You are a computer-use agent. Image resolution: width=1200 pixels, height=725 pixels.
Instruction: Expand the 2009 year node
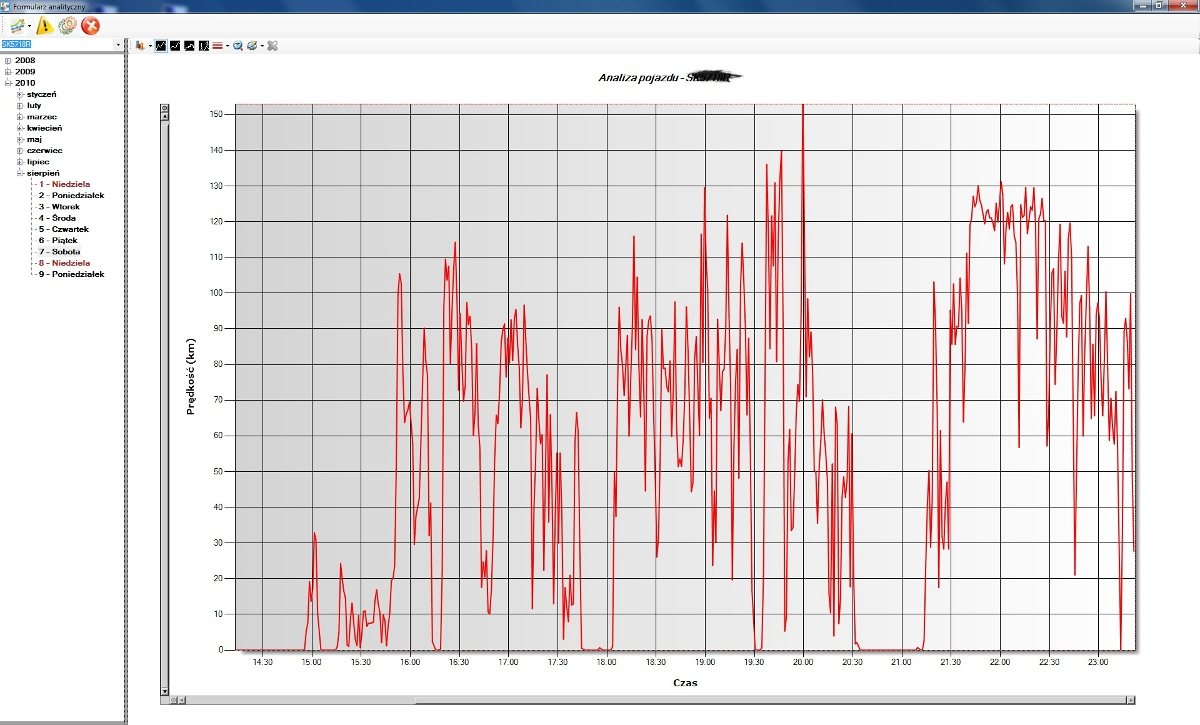8,72
